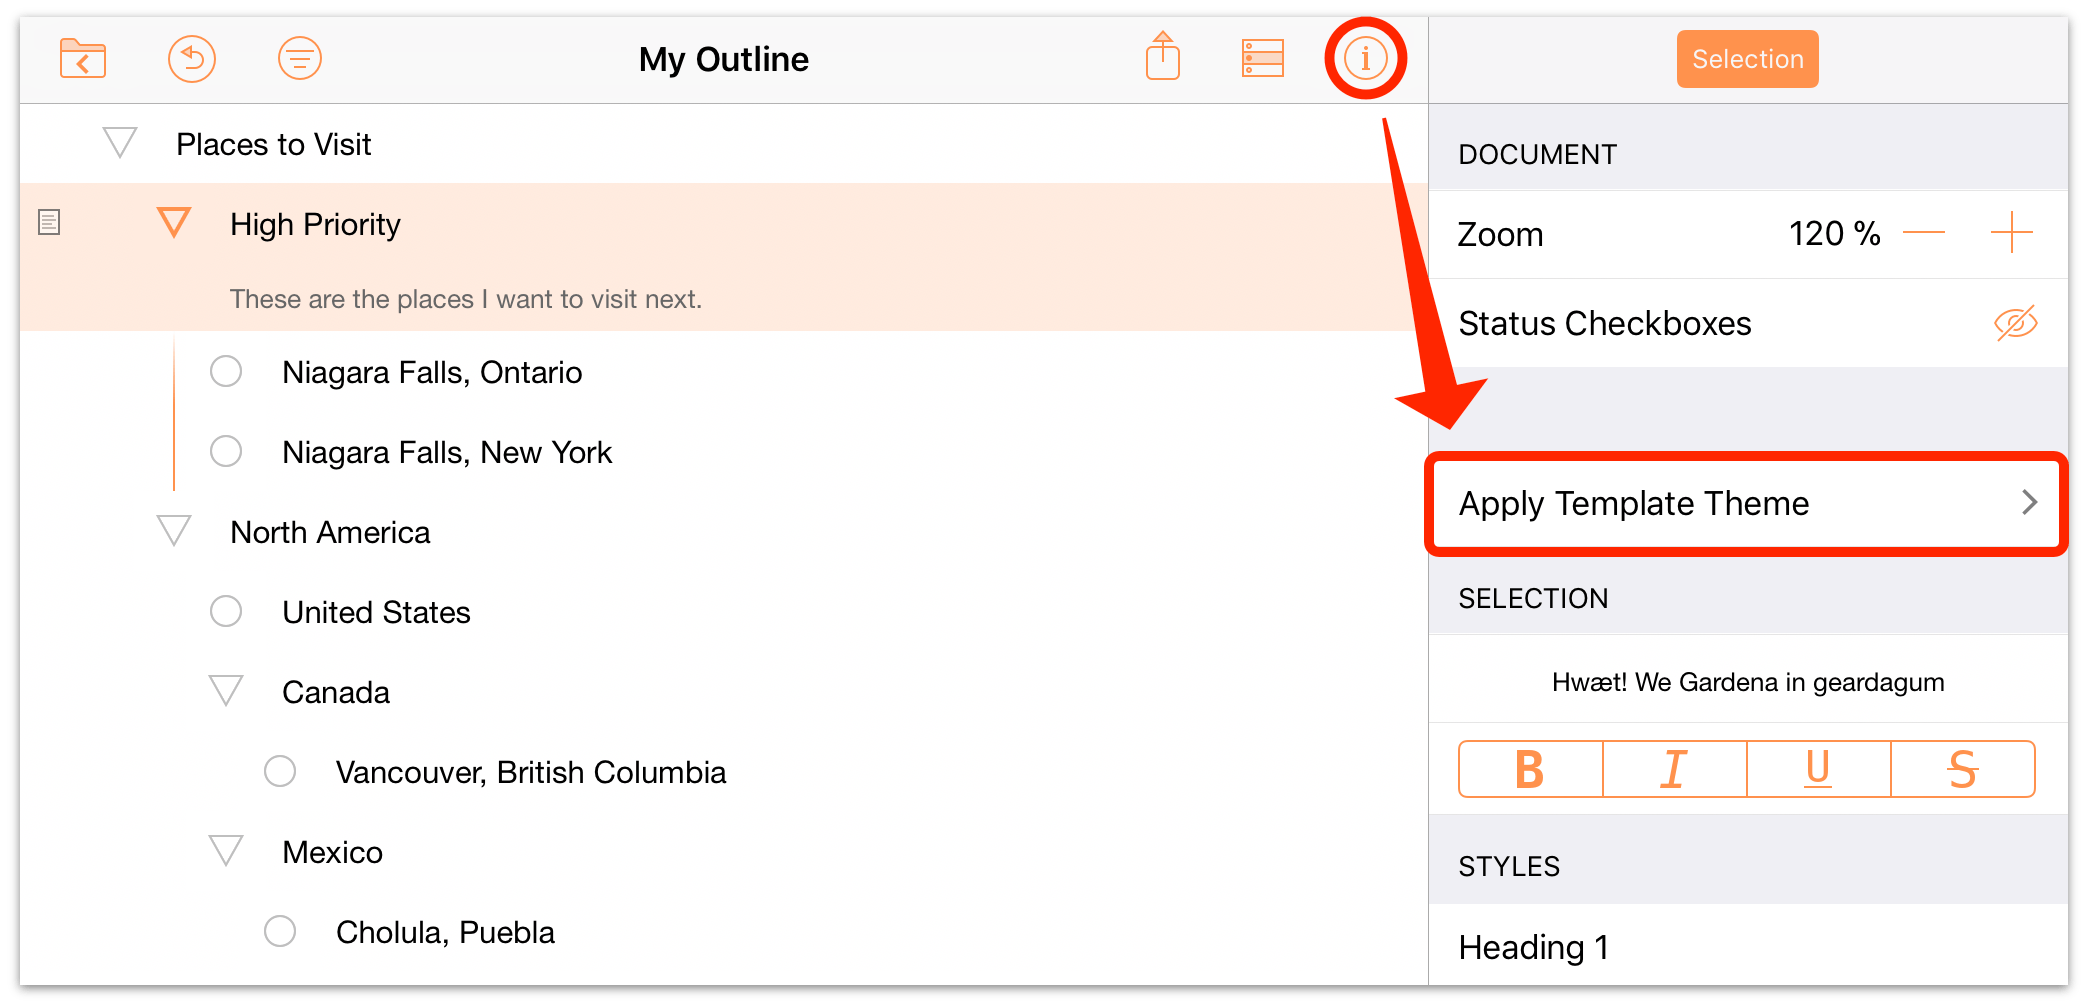Tap the share export icon
2088x1008 pixels.
click(1163, 57)
